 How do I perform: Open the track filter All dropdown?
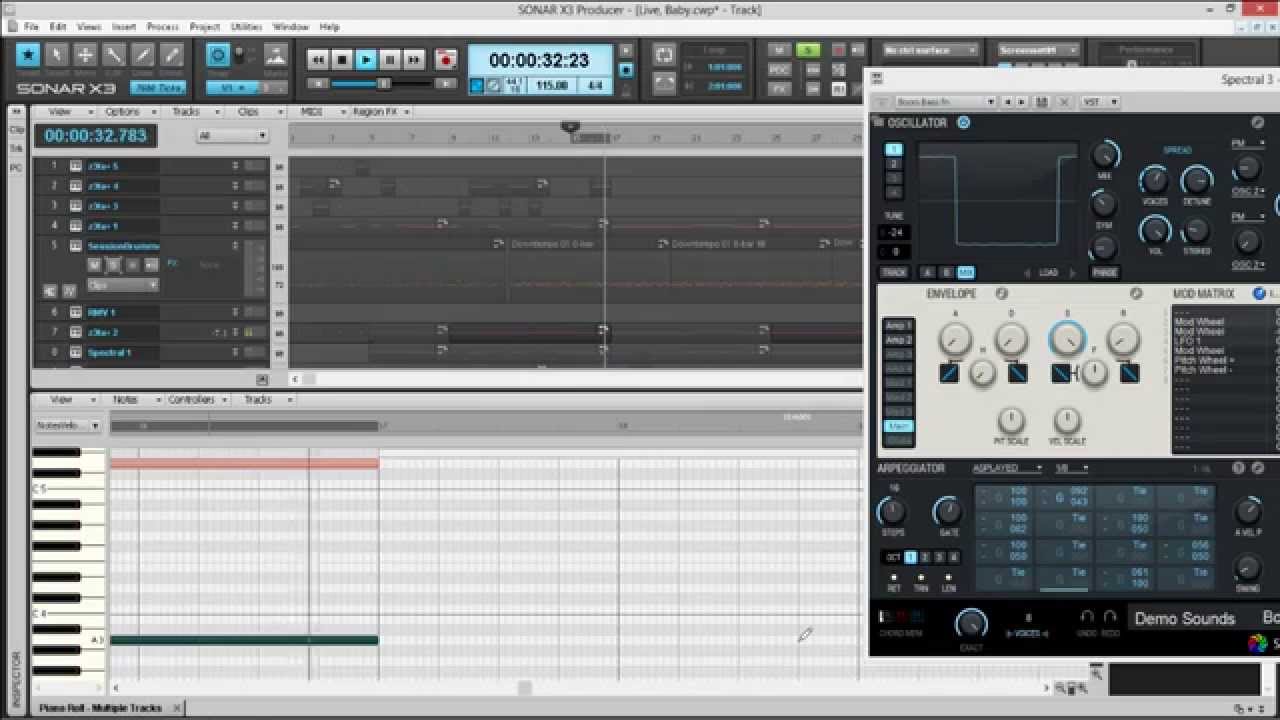(232, 136)
